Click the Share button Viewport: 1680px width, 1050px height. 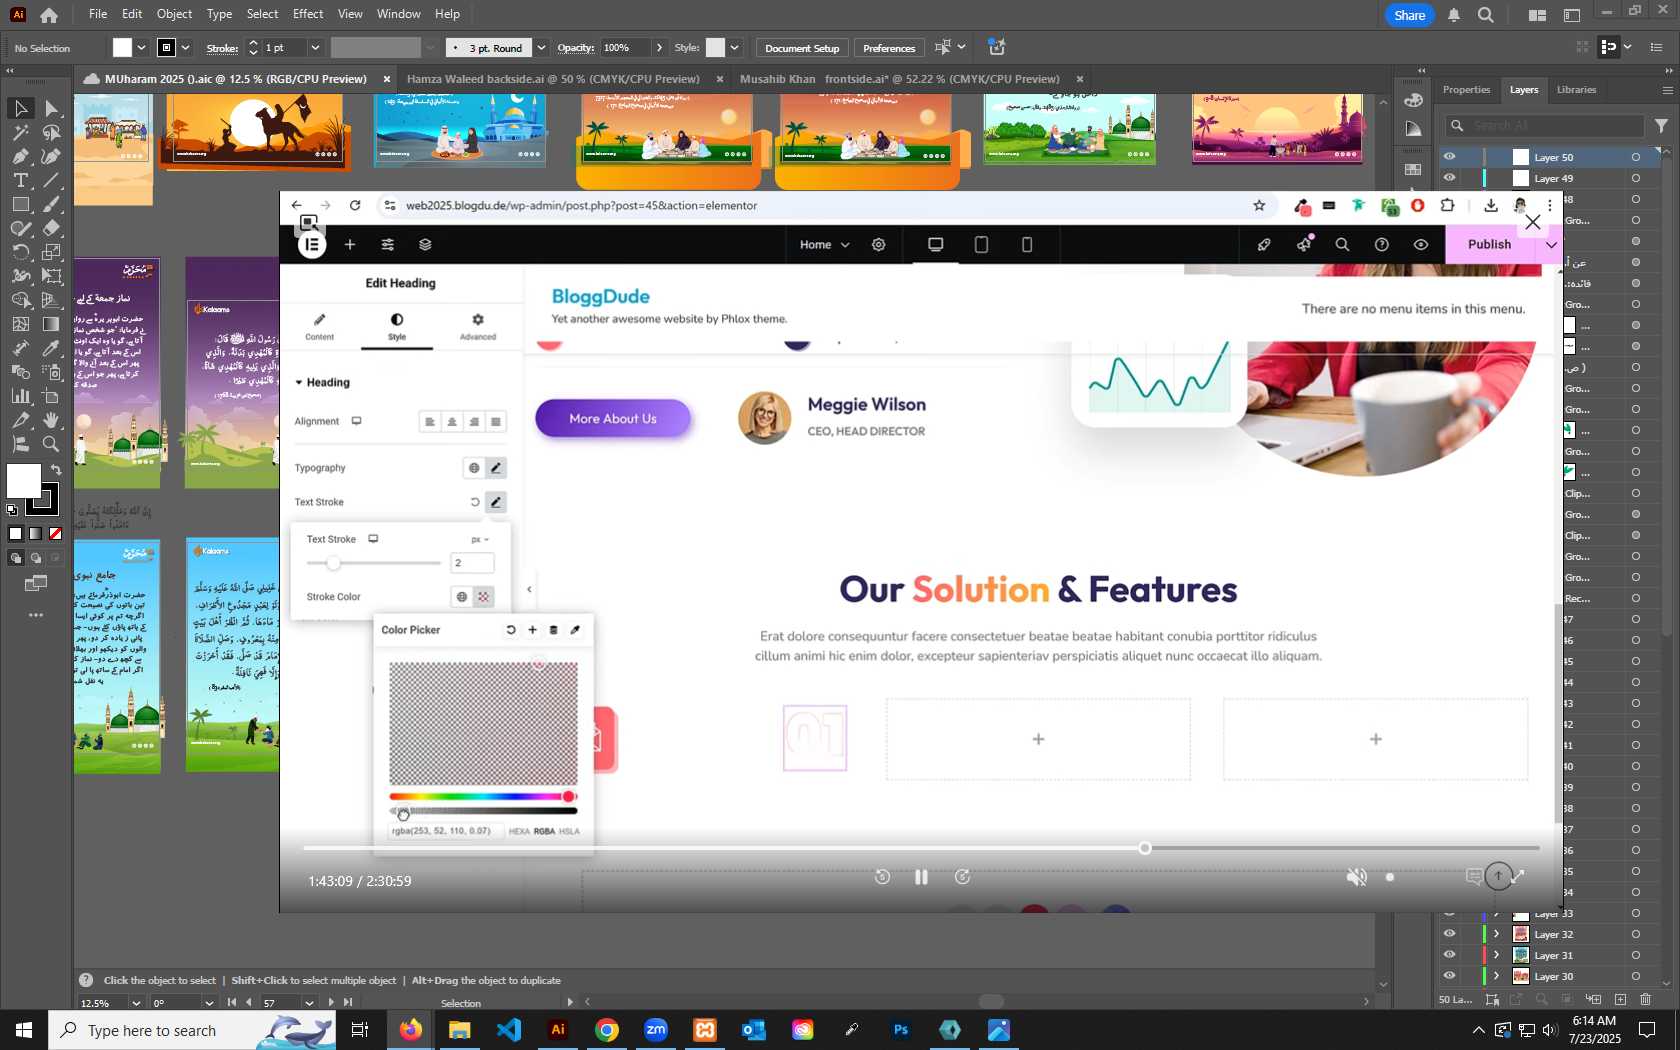coord(1409,15)
